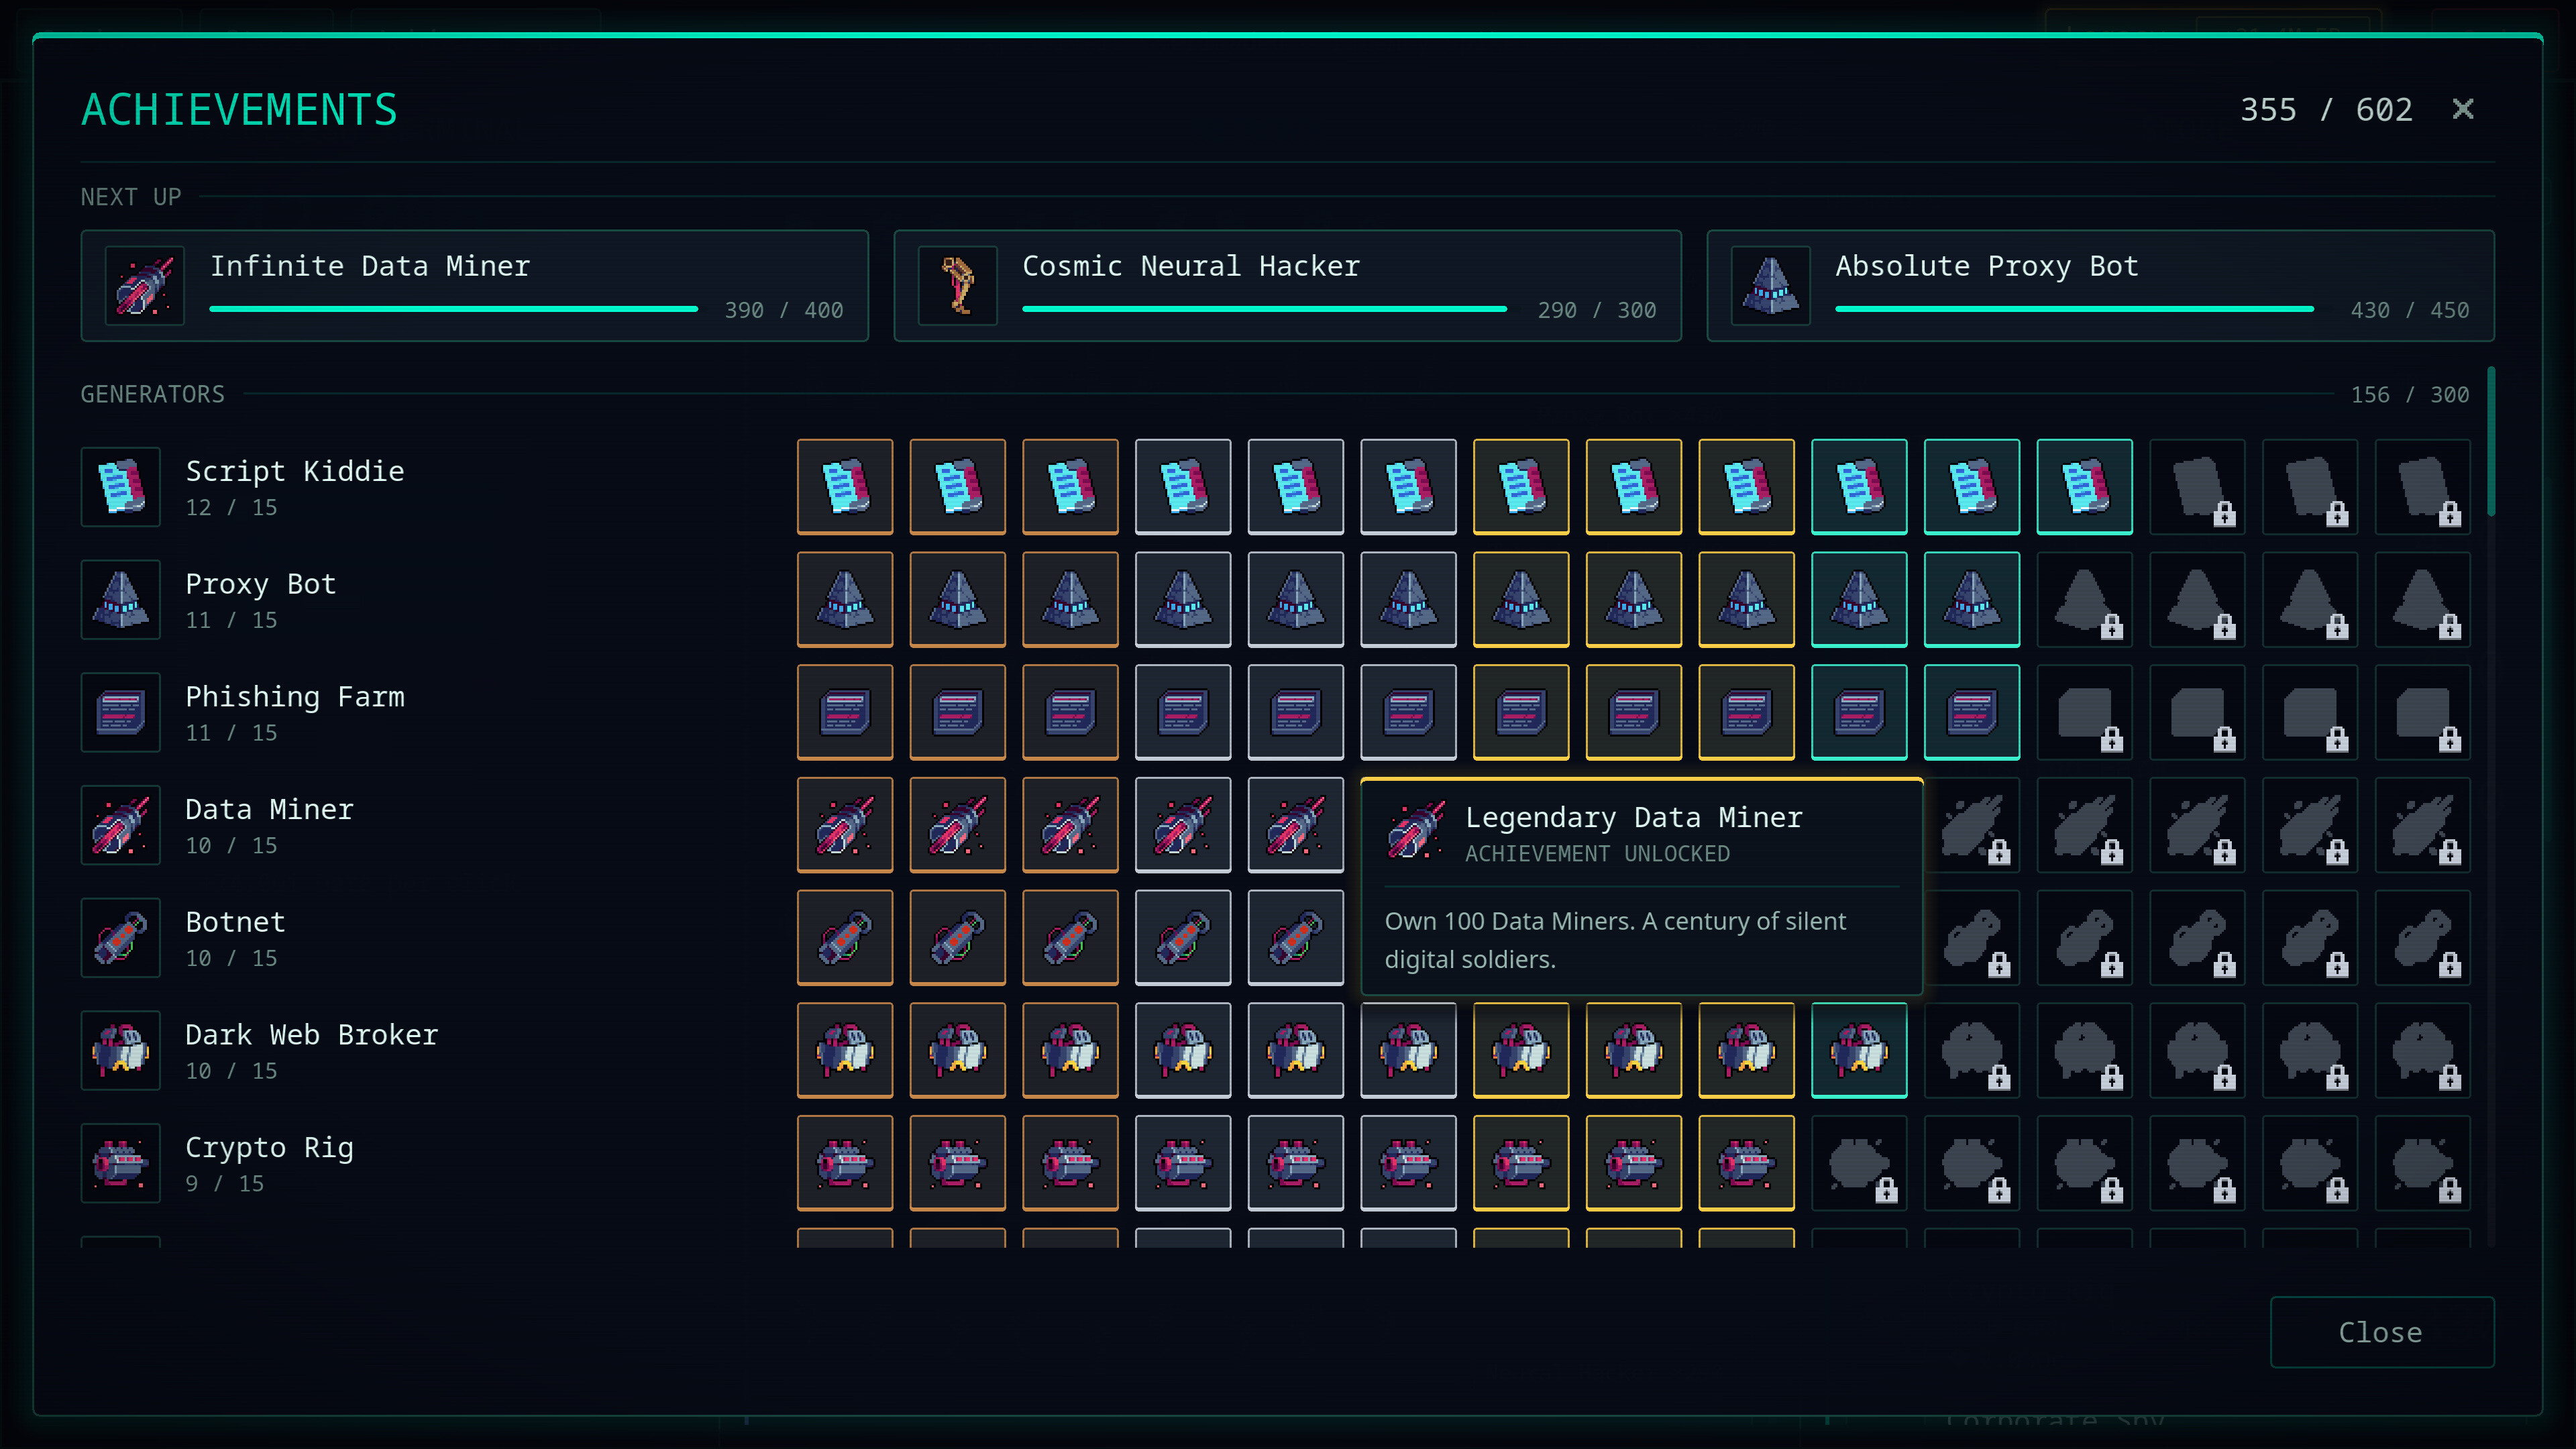Image resolution: width=2576 pixels, height=1449 pixels.
Task: Select the last unlocked Dark Web Broker achievement
Action: 1859,1050
